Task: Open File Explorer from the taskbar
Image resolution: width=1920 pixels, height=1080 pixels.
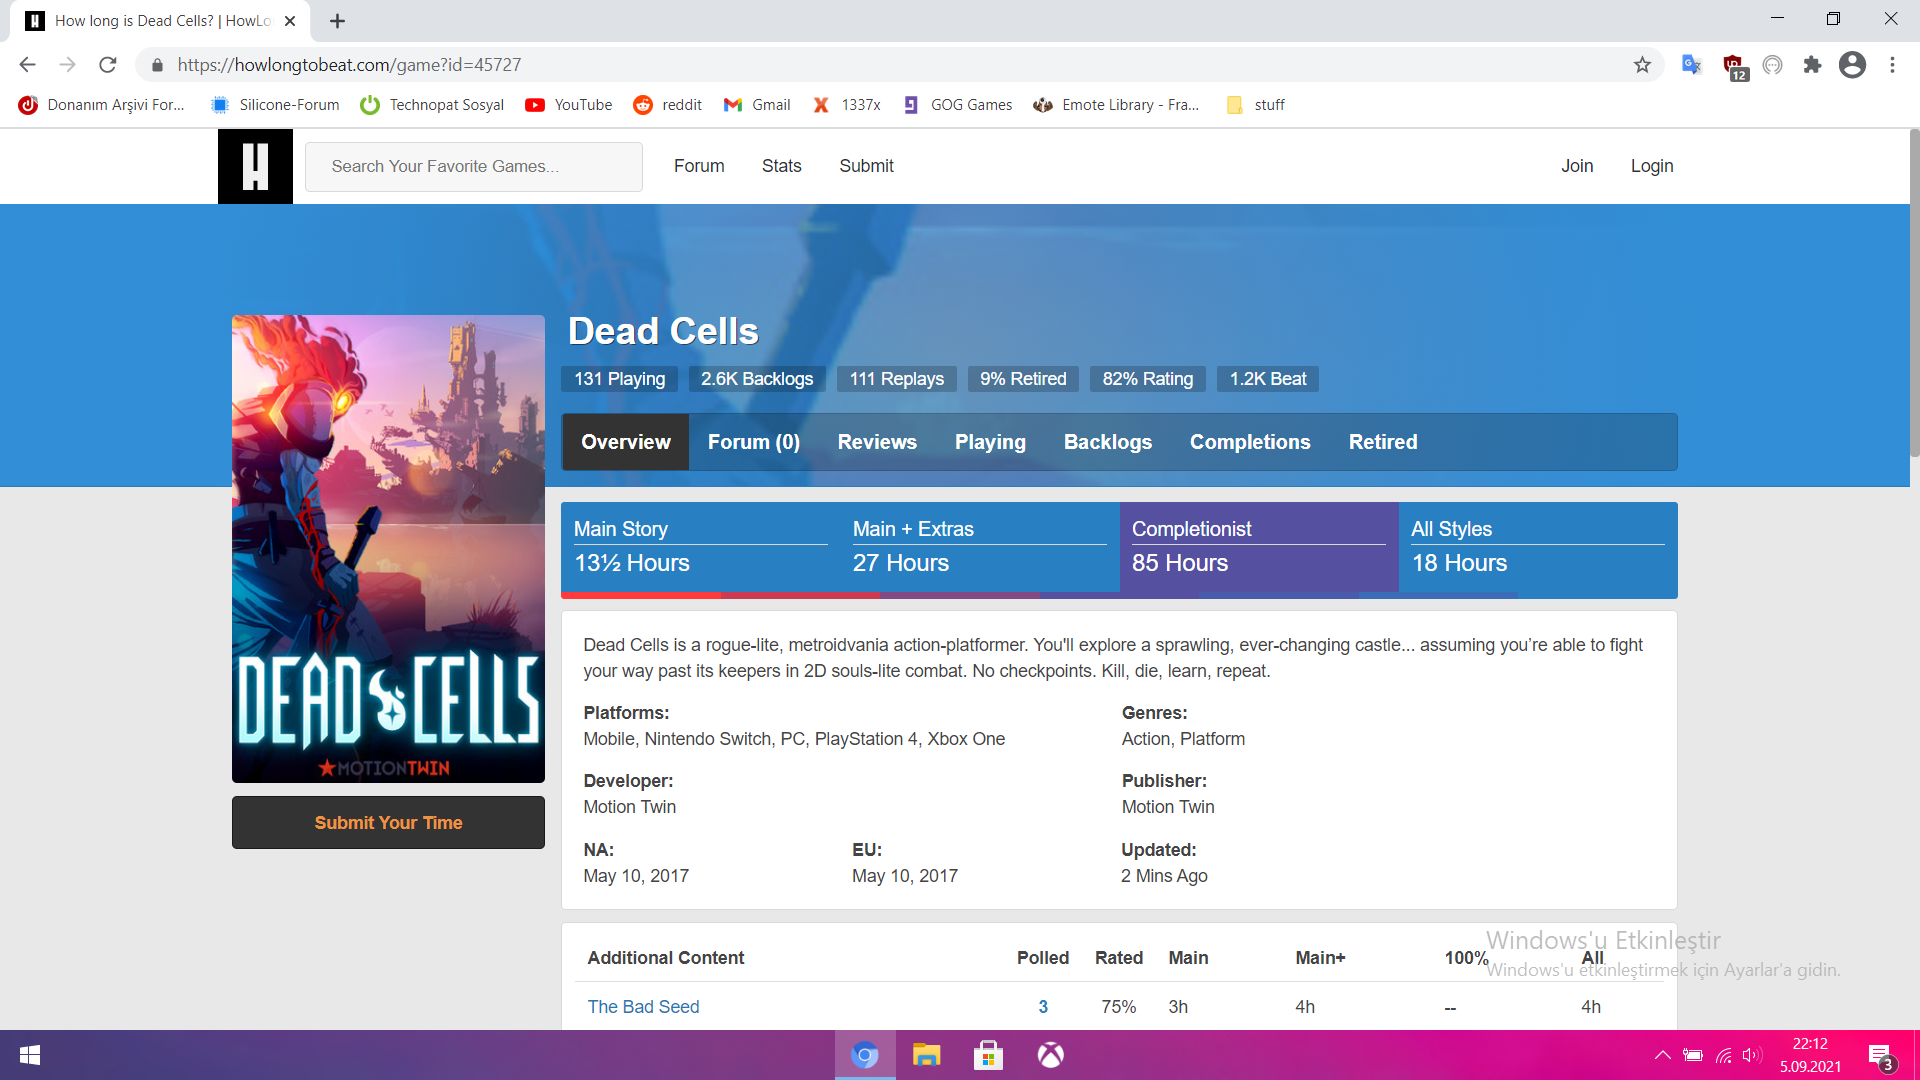Action: (x=927, y=1055)
